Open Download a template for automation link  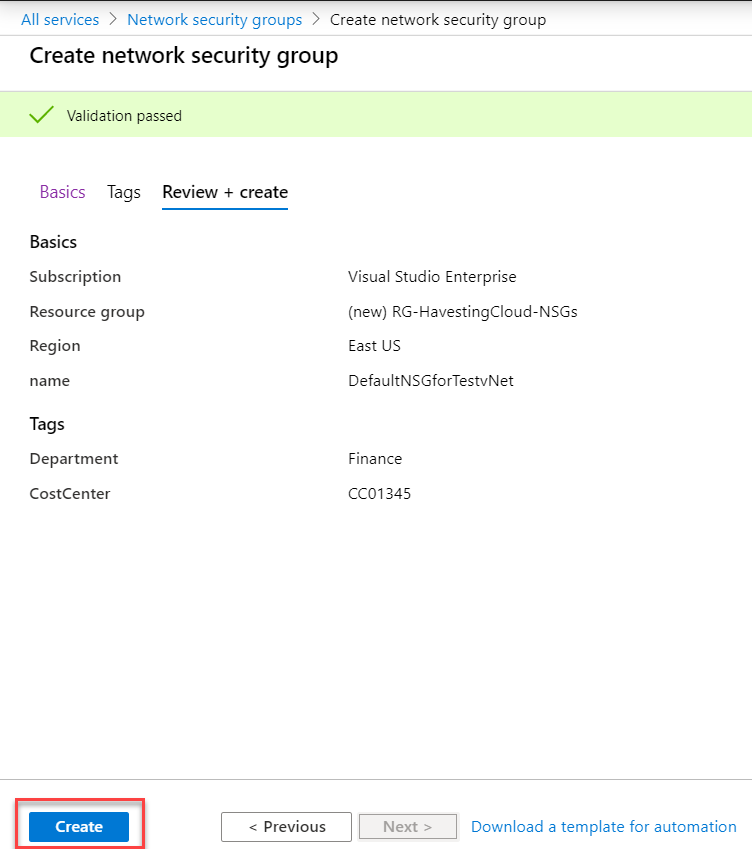604,826
